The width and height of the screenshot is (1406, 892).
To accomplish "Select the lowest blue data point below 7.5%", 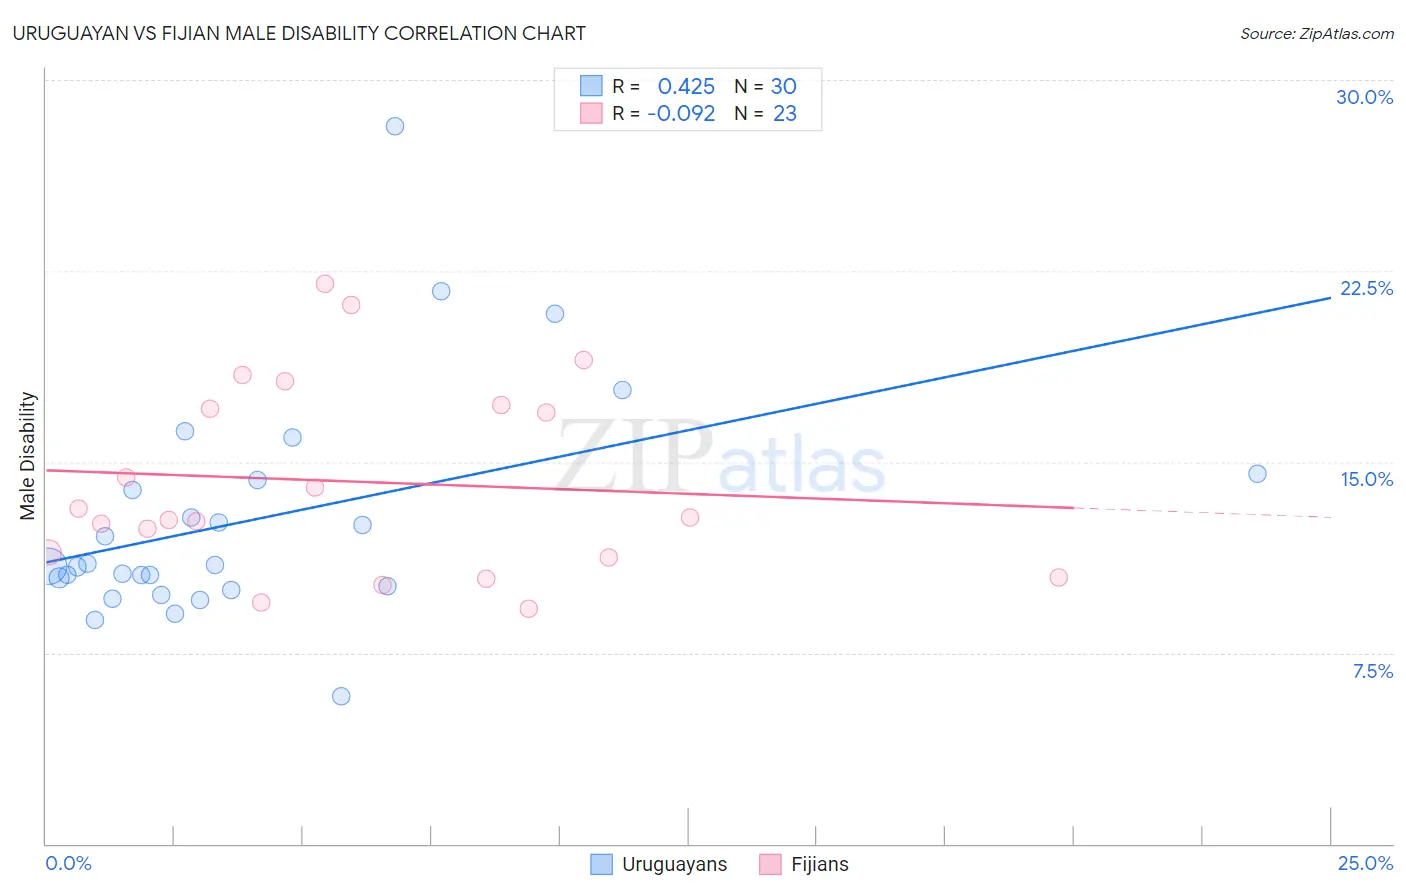I will click(341, 696).
